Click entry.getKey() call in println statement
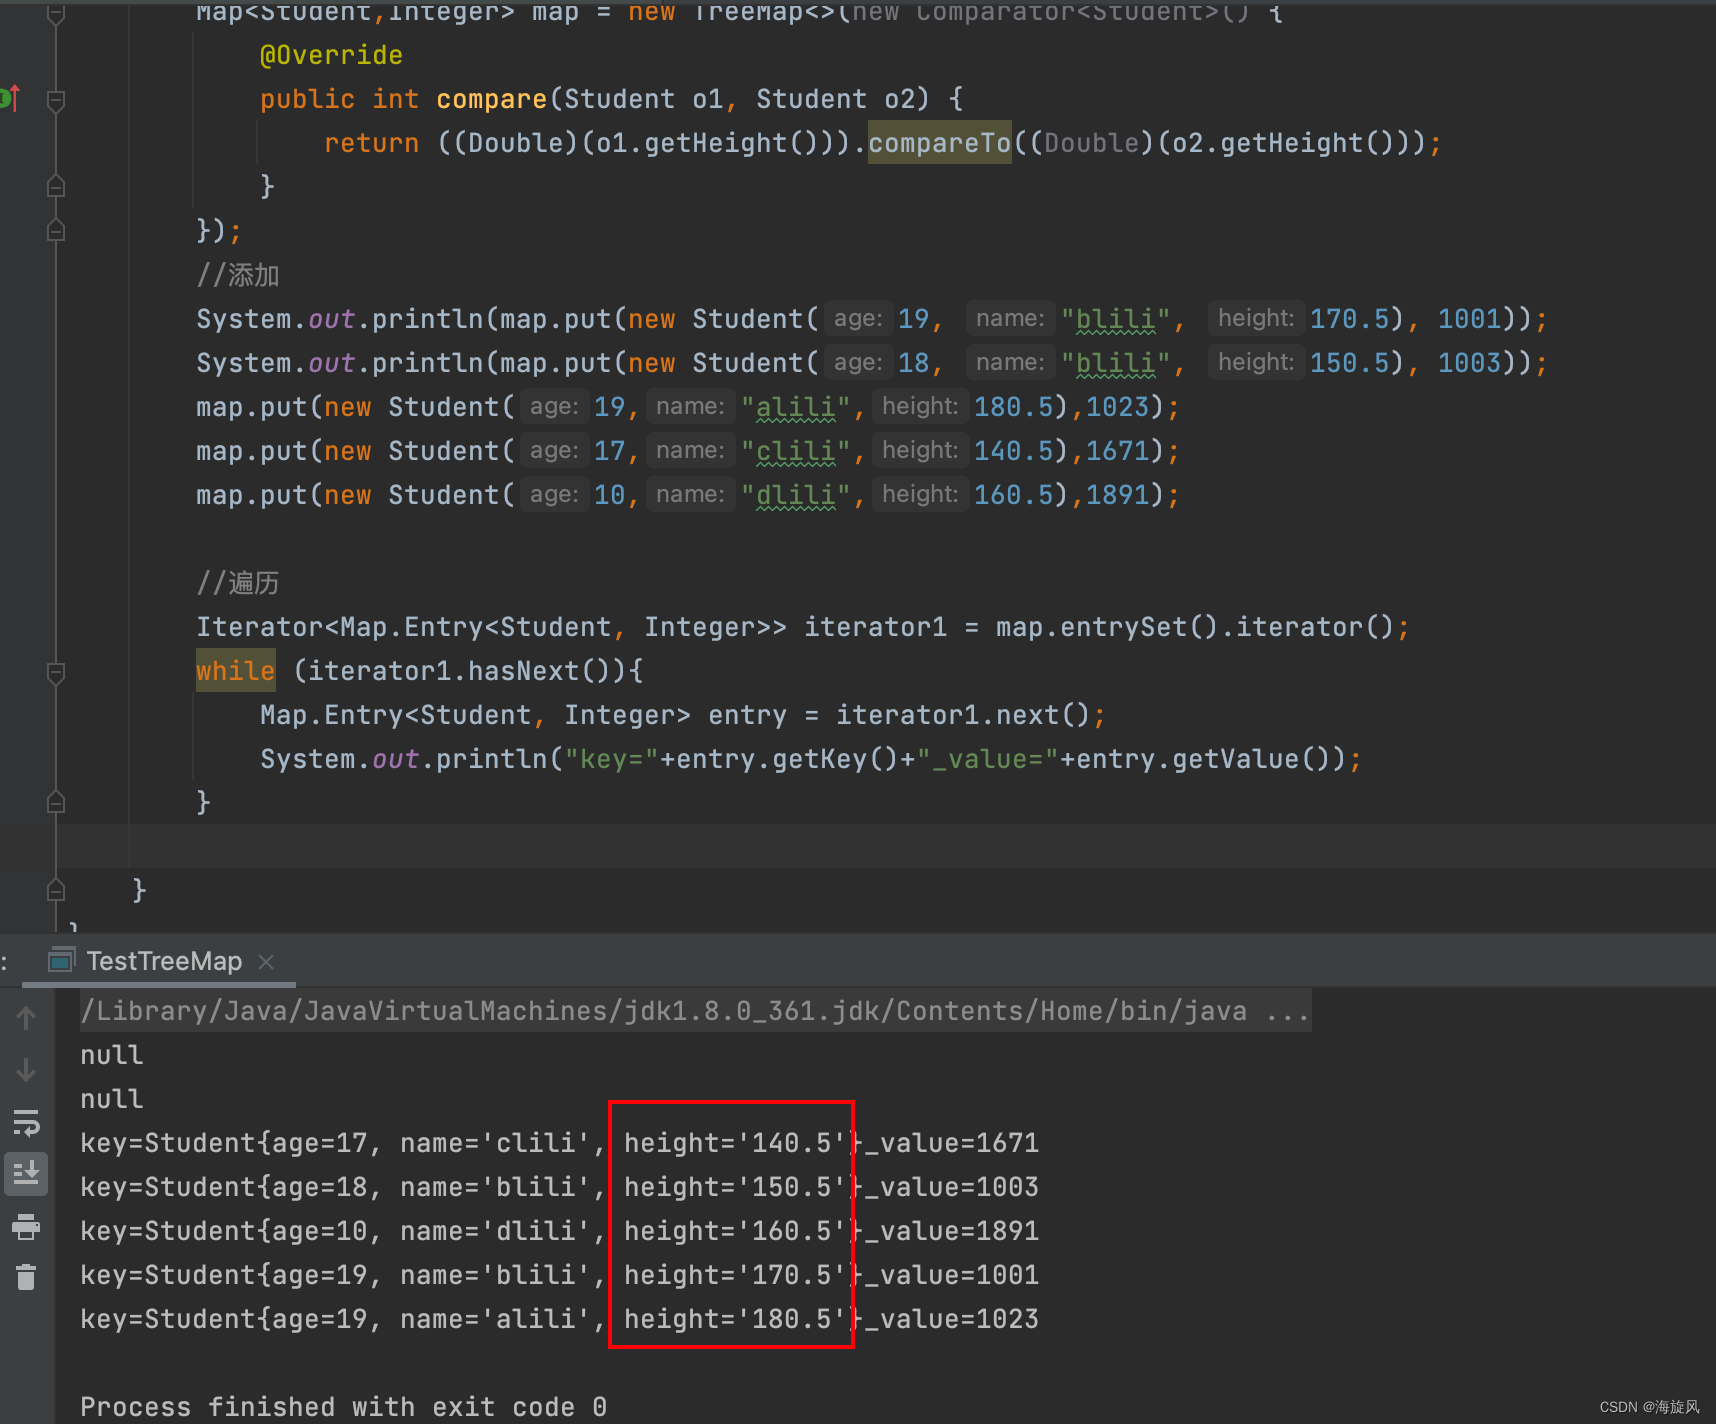Image resolution: width=1716 pixels, height=1424 pixels. [787, 759]
